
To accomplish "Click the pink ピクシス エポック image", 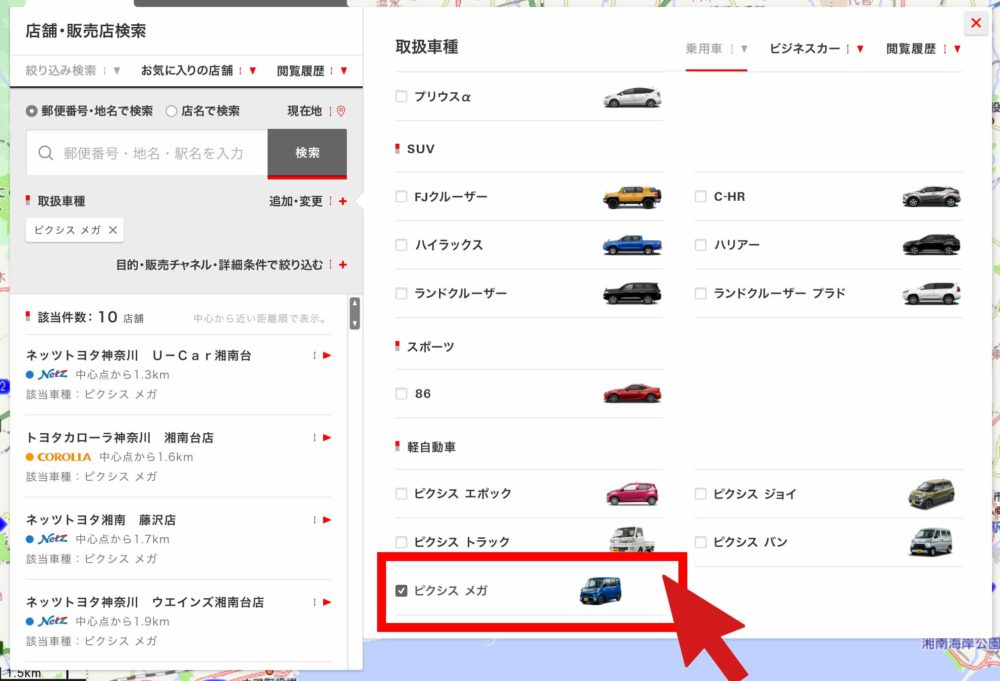I will pyautogui.click(x=632, y=494).
